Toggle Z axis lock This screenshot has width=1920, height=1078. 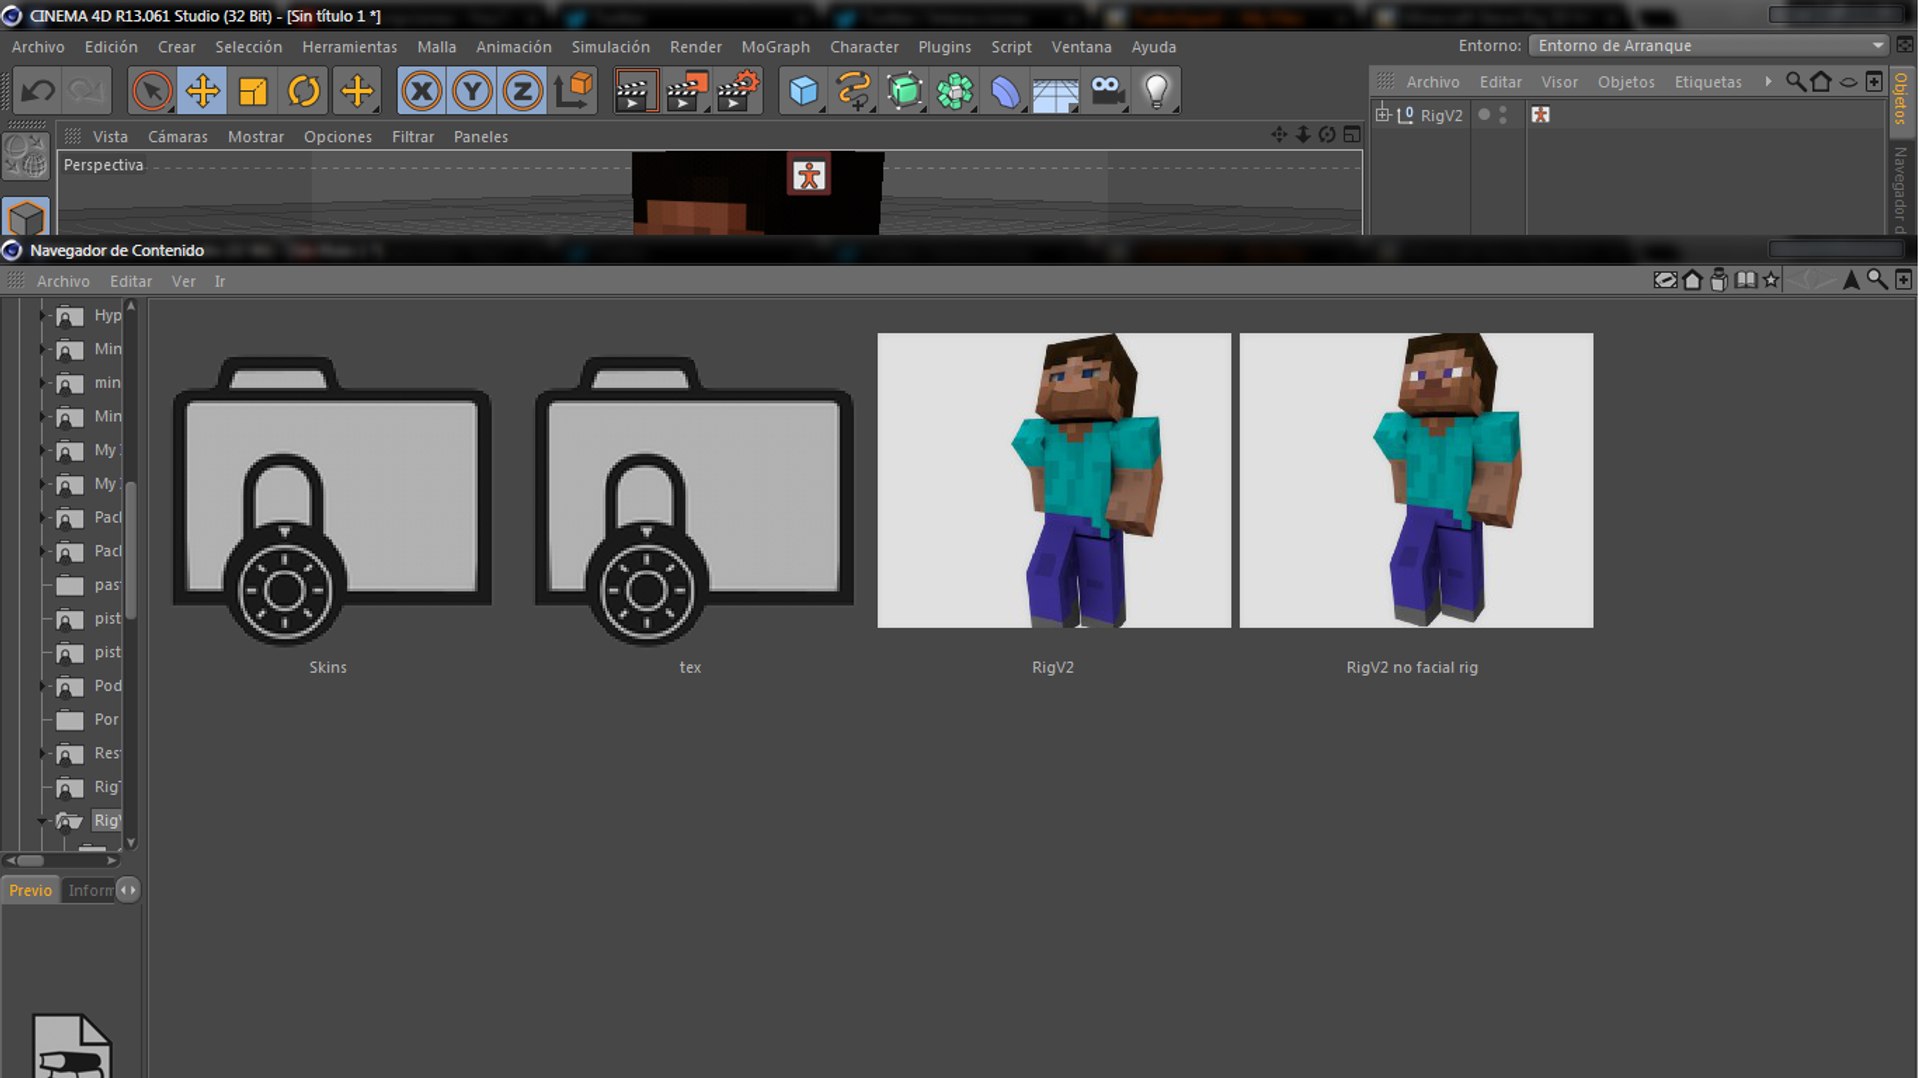tap(522, 91)
